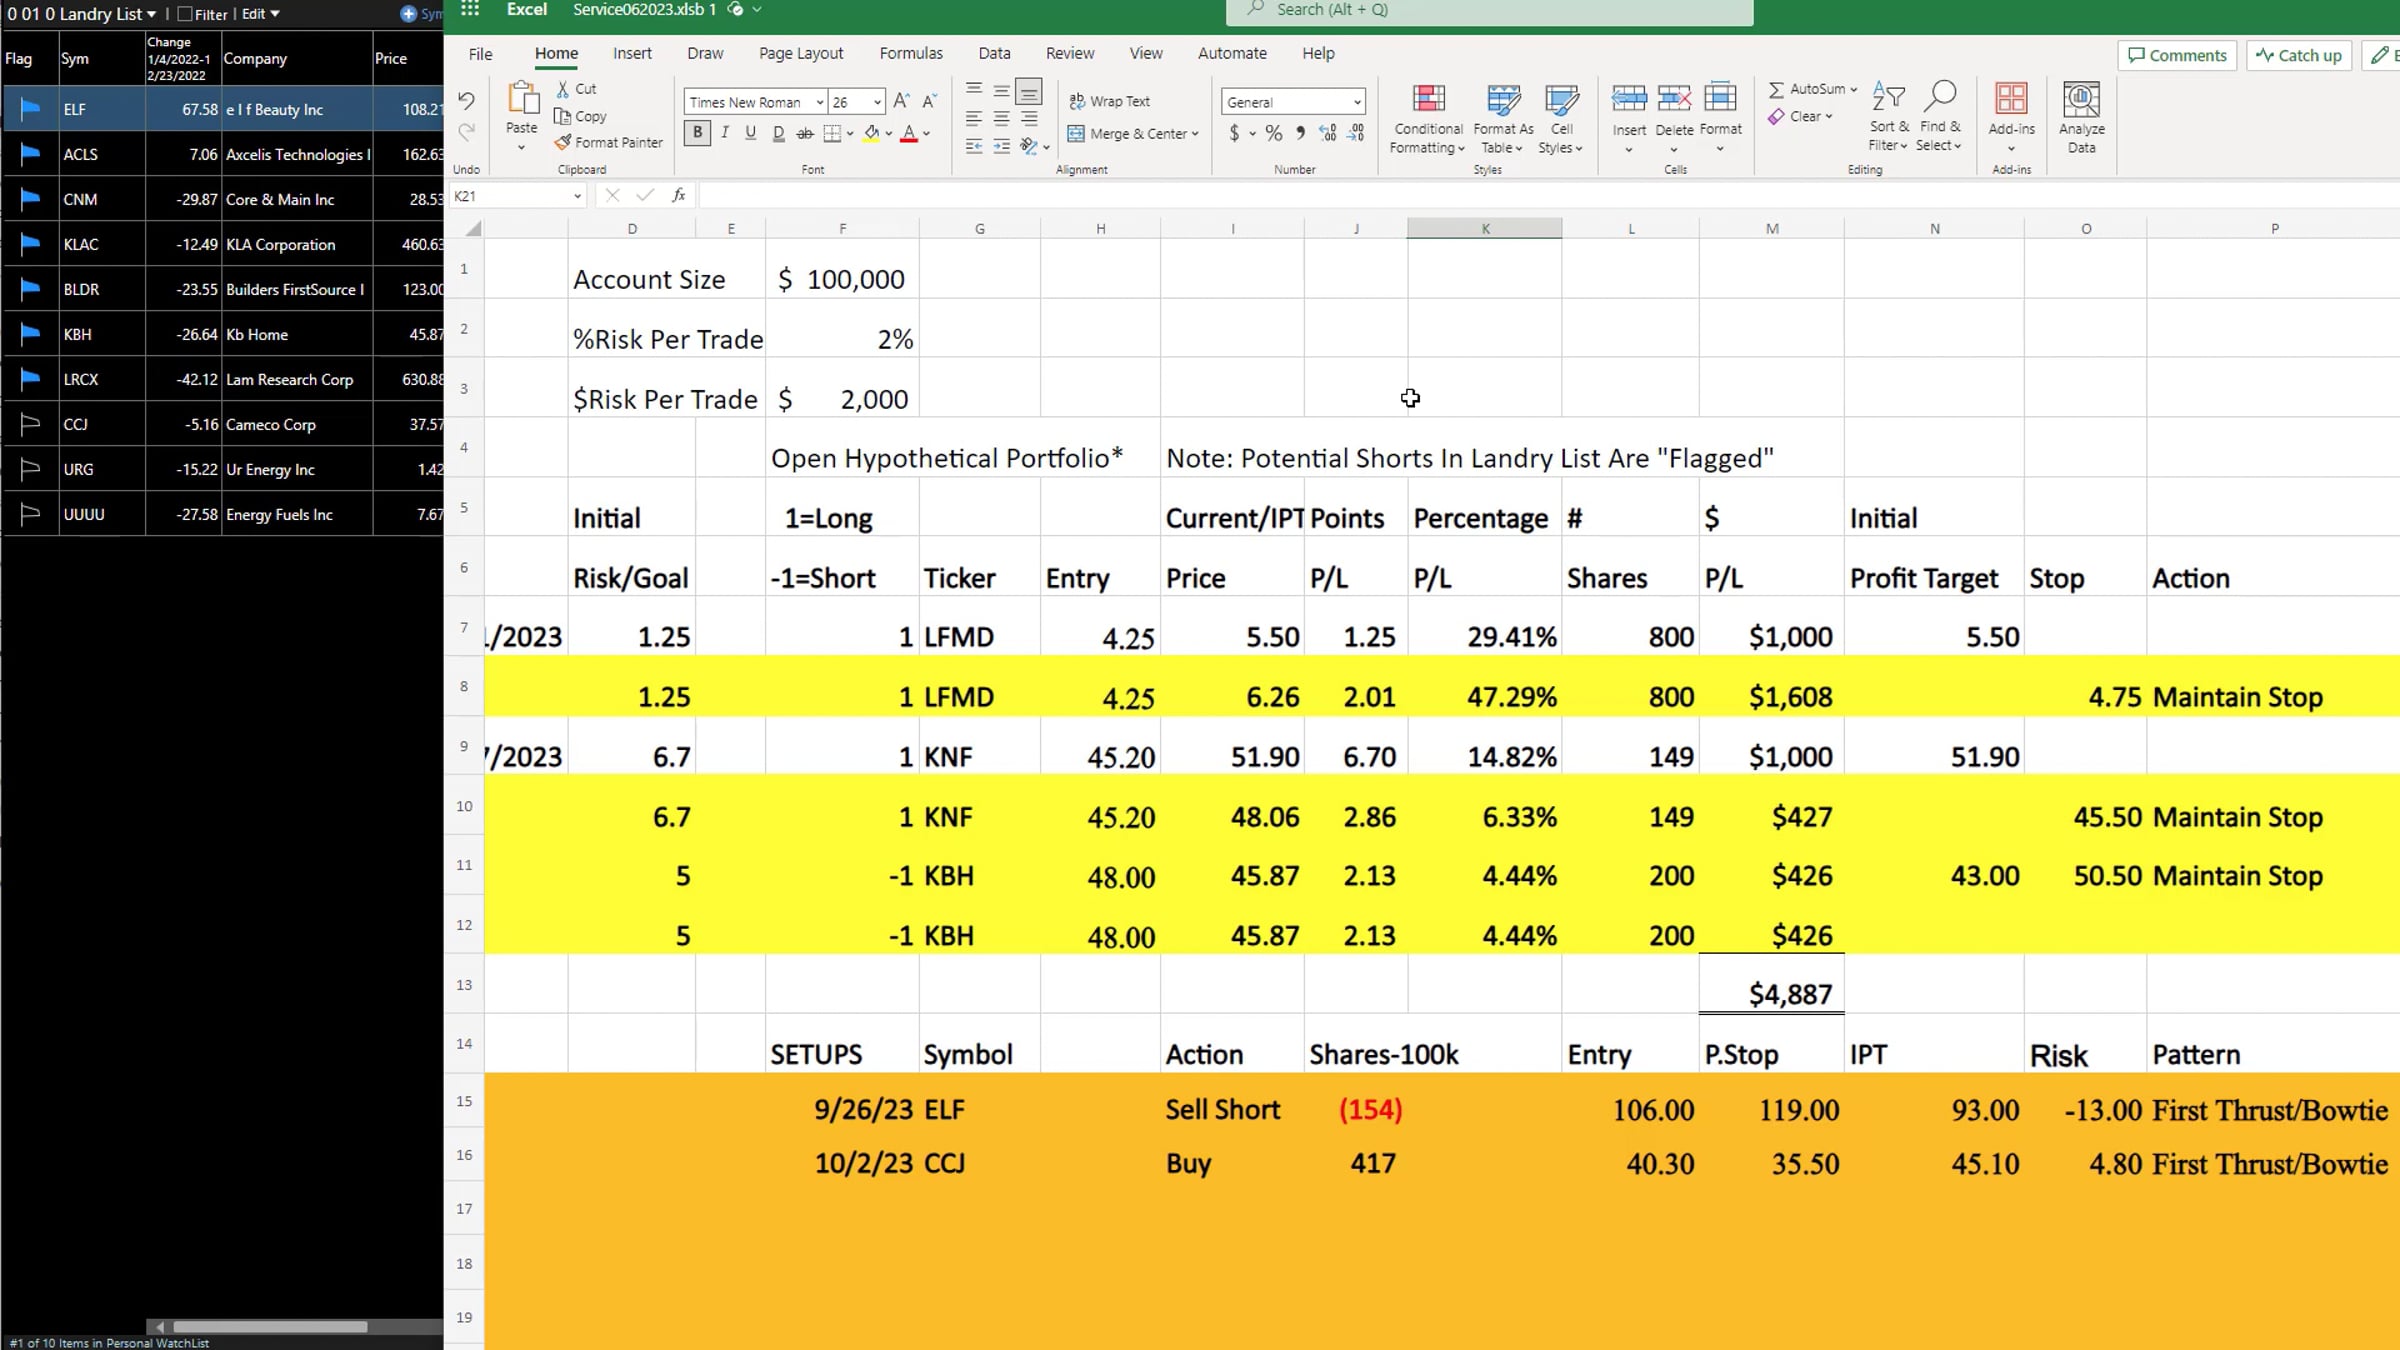Toggle the flag on the CCJ row

click(30, 424)
